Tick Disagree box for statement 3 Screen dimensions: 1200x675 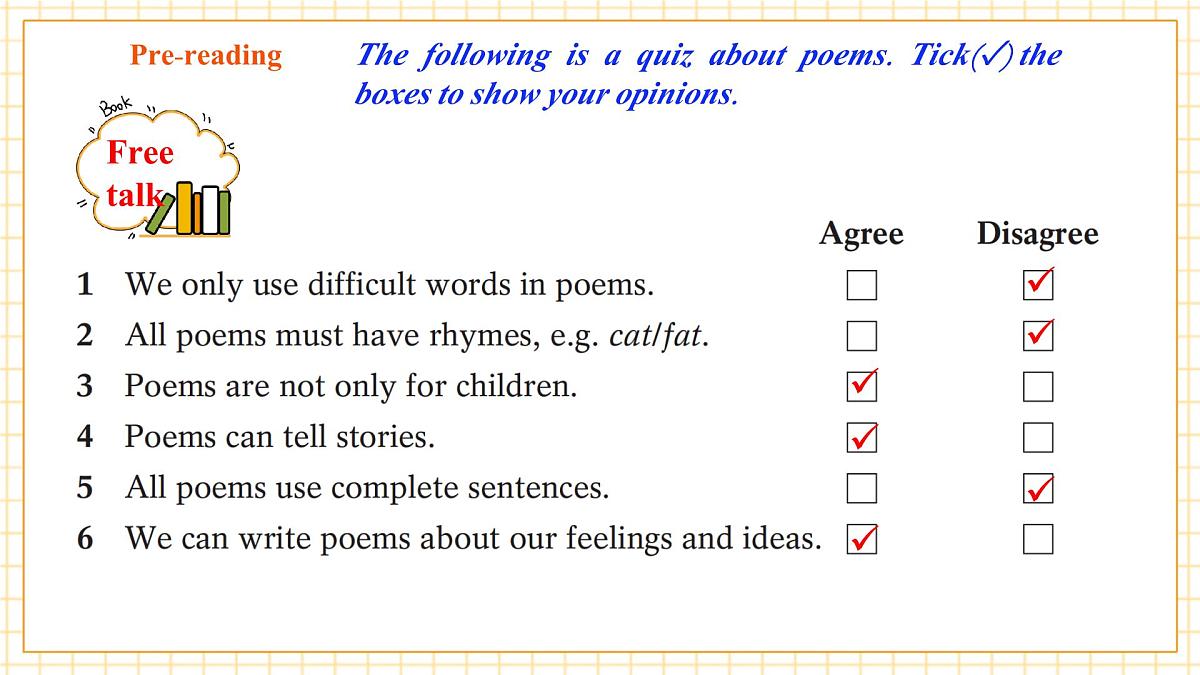[1038, 386]
